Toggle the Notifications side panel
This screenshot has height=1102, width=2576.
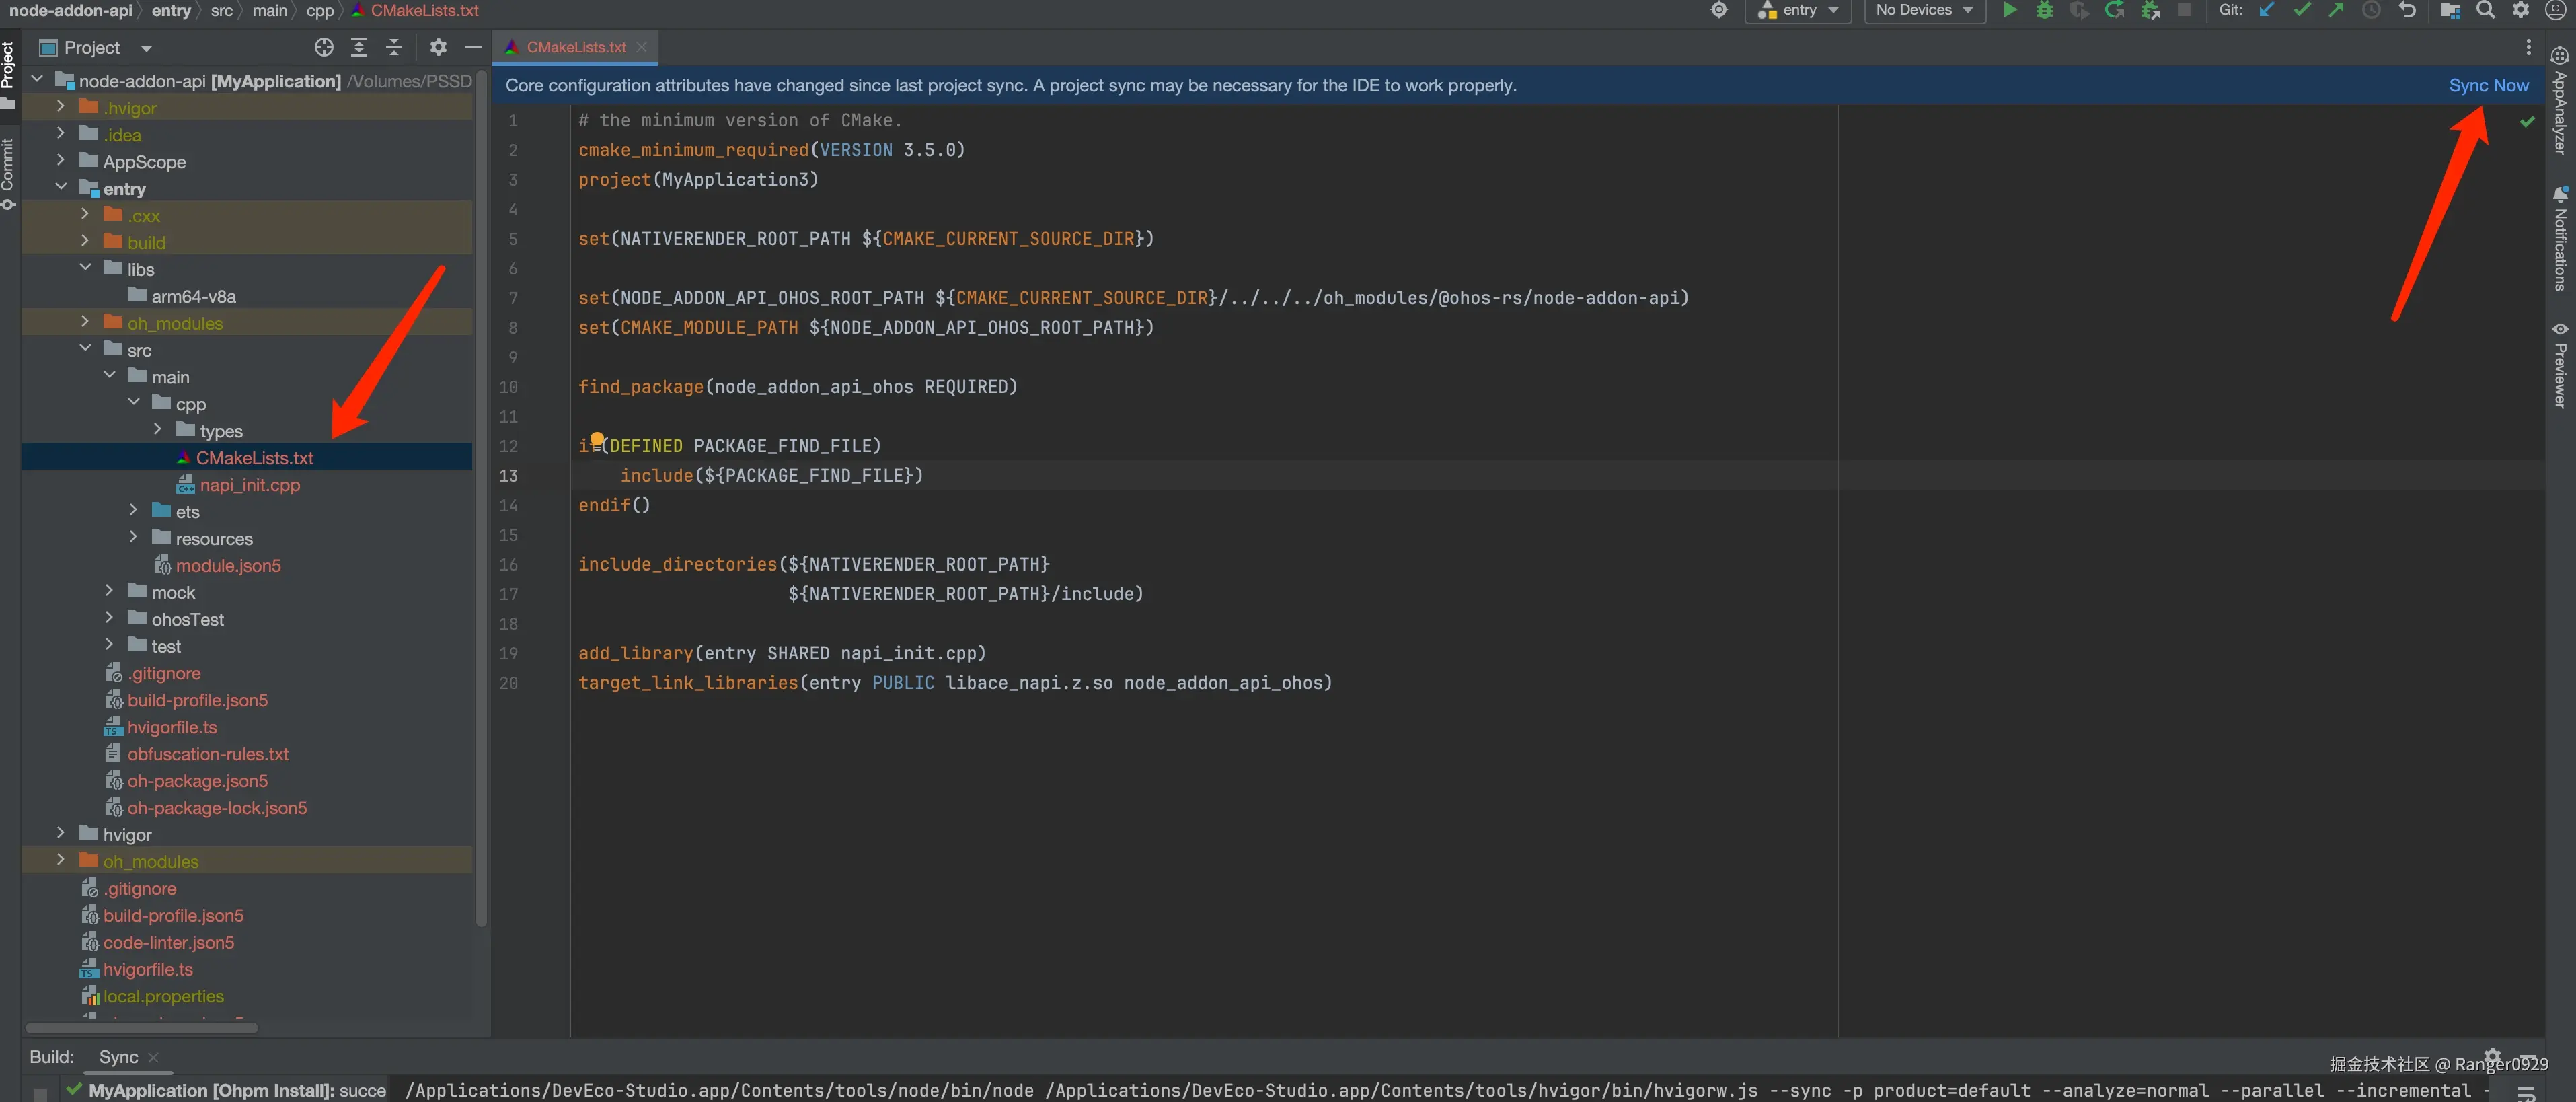pyautogui.click(x=2560, y=240)
